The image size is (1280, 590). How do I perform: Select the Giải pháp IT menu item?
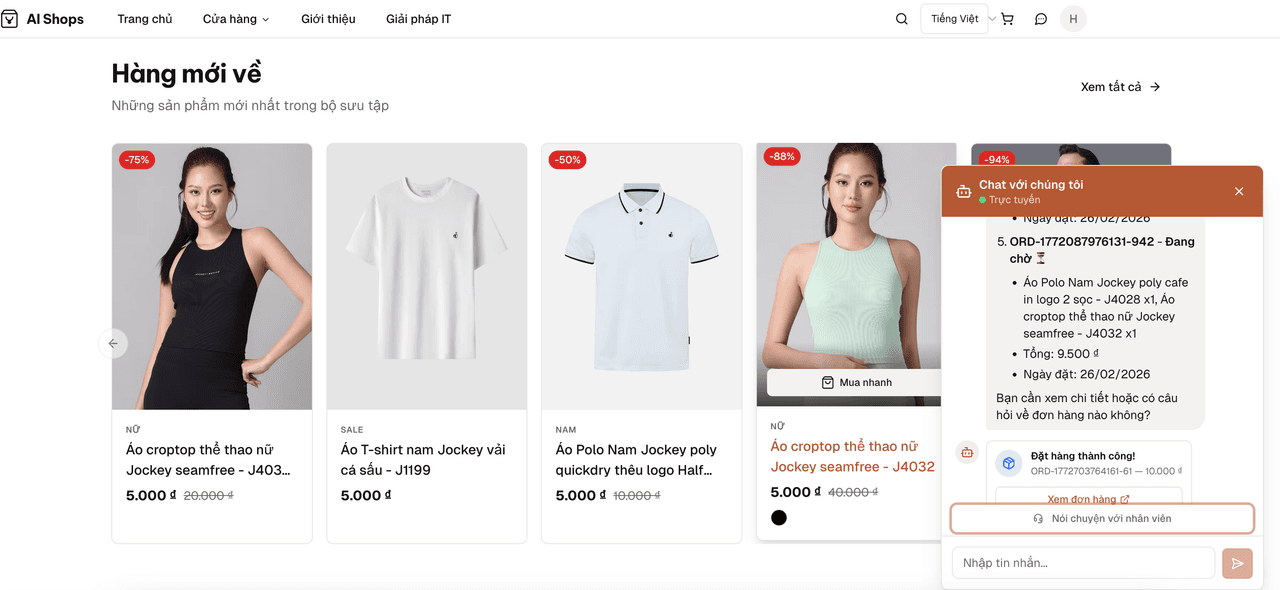point(418,18)
